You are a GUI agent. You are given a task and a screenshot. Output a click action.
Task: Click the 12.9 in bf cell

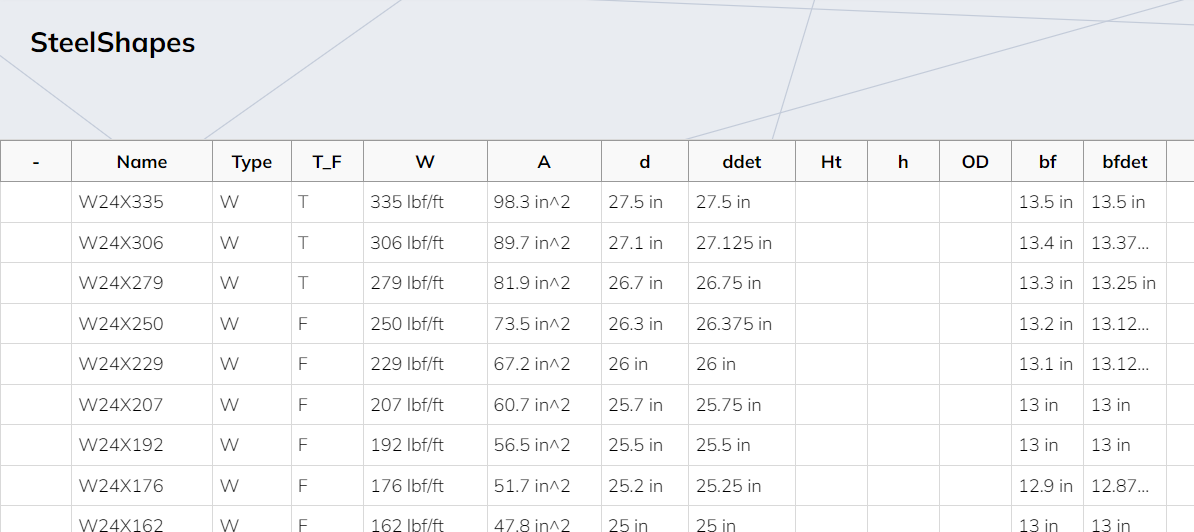[x=1048, y=486]
